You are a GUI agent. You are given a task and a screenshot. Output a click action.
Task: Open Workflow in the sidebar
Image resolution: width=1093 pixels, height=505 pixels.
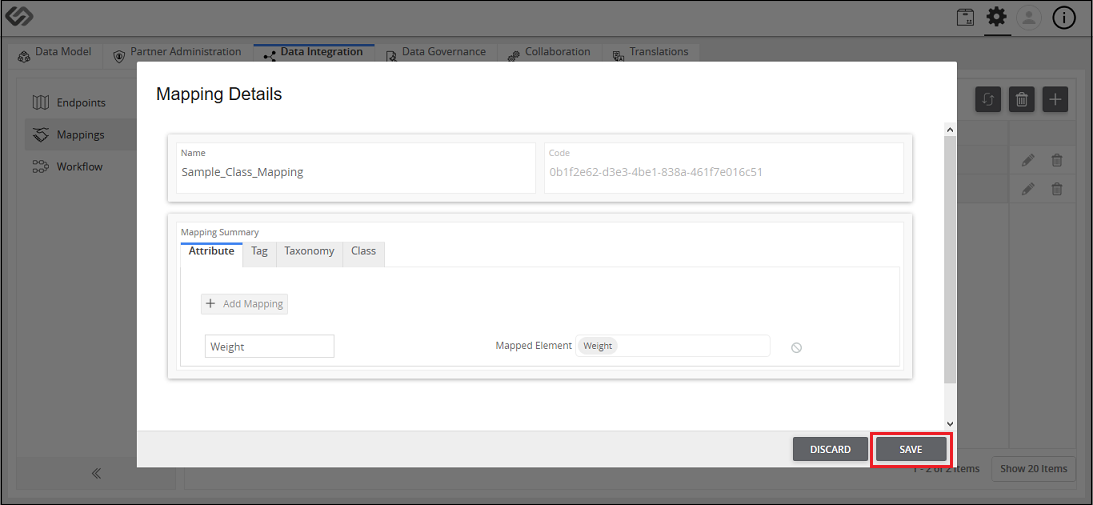coord(80,167)
